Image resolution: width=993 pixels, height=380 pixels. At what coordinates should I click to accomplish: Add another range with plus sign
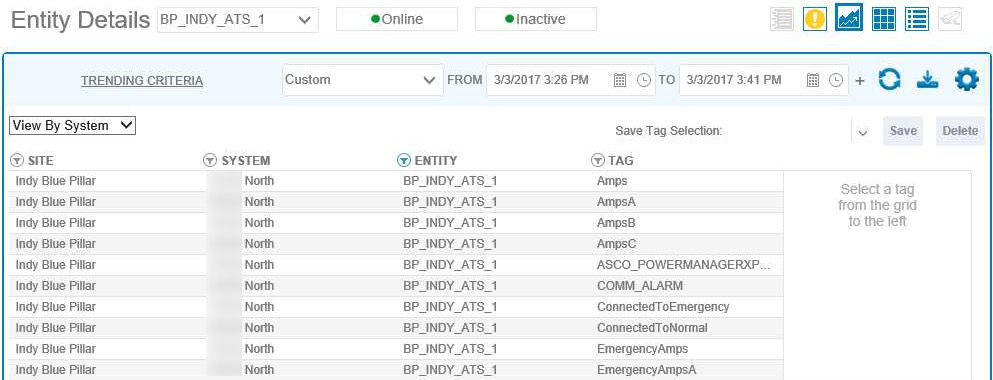click(859, 81)
